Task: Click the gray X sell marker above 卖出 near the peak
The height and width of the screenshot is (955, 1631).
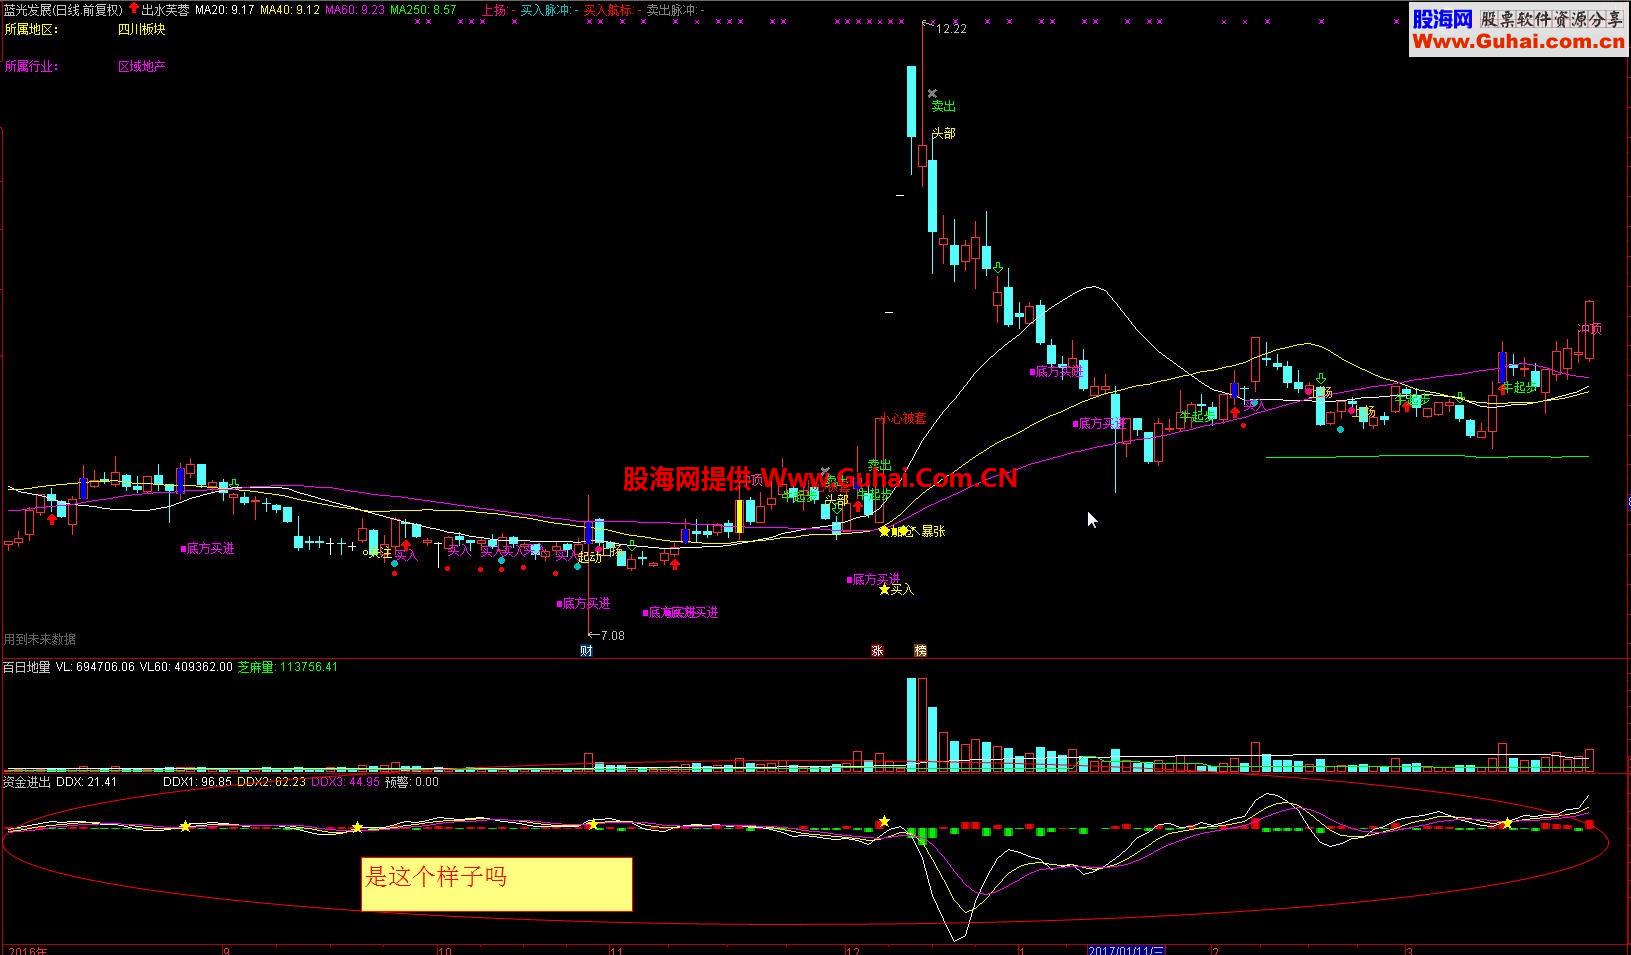Action: pos(932,94)
